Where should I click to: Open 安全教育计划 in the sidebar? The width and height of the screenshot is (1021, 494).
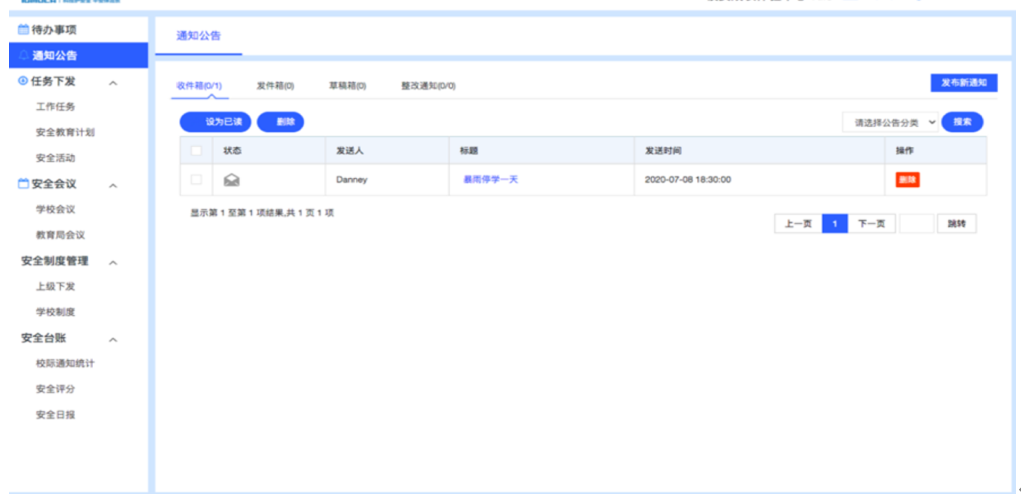coord(65,132)
